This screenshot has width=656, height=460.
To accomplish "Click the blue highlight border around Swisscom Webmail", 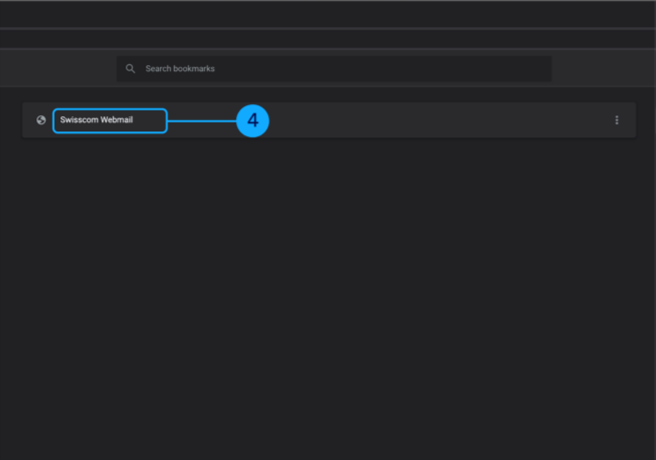I will tap(110, 109).
